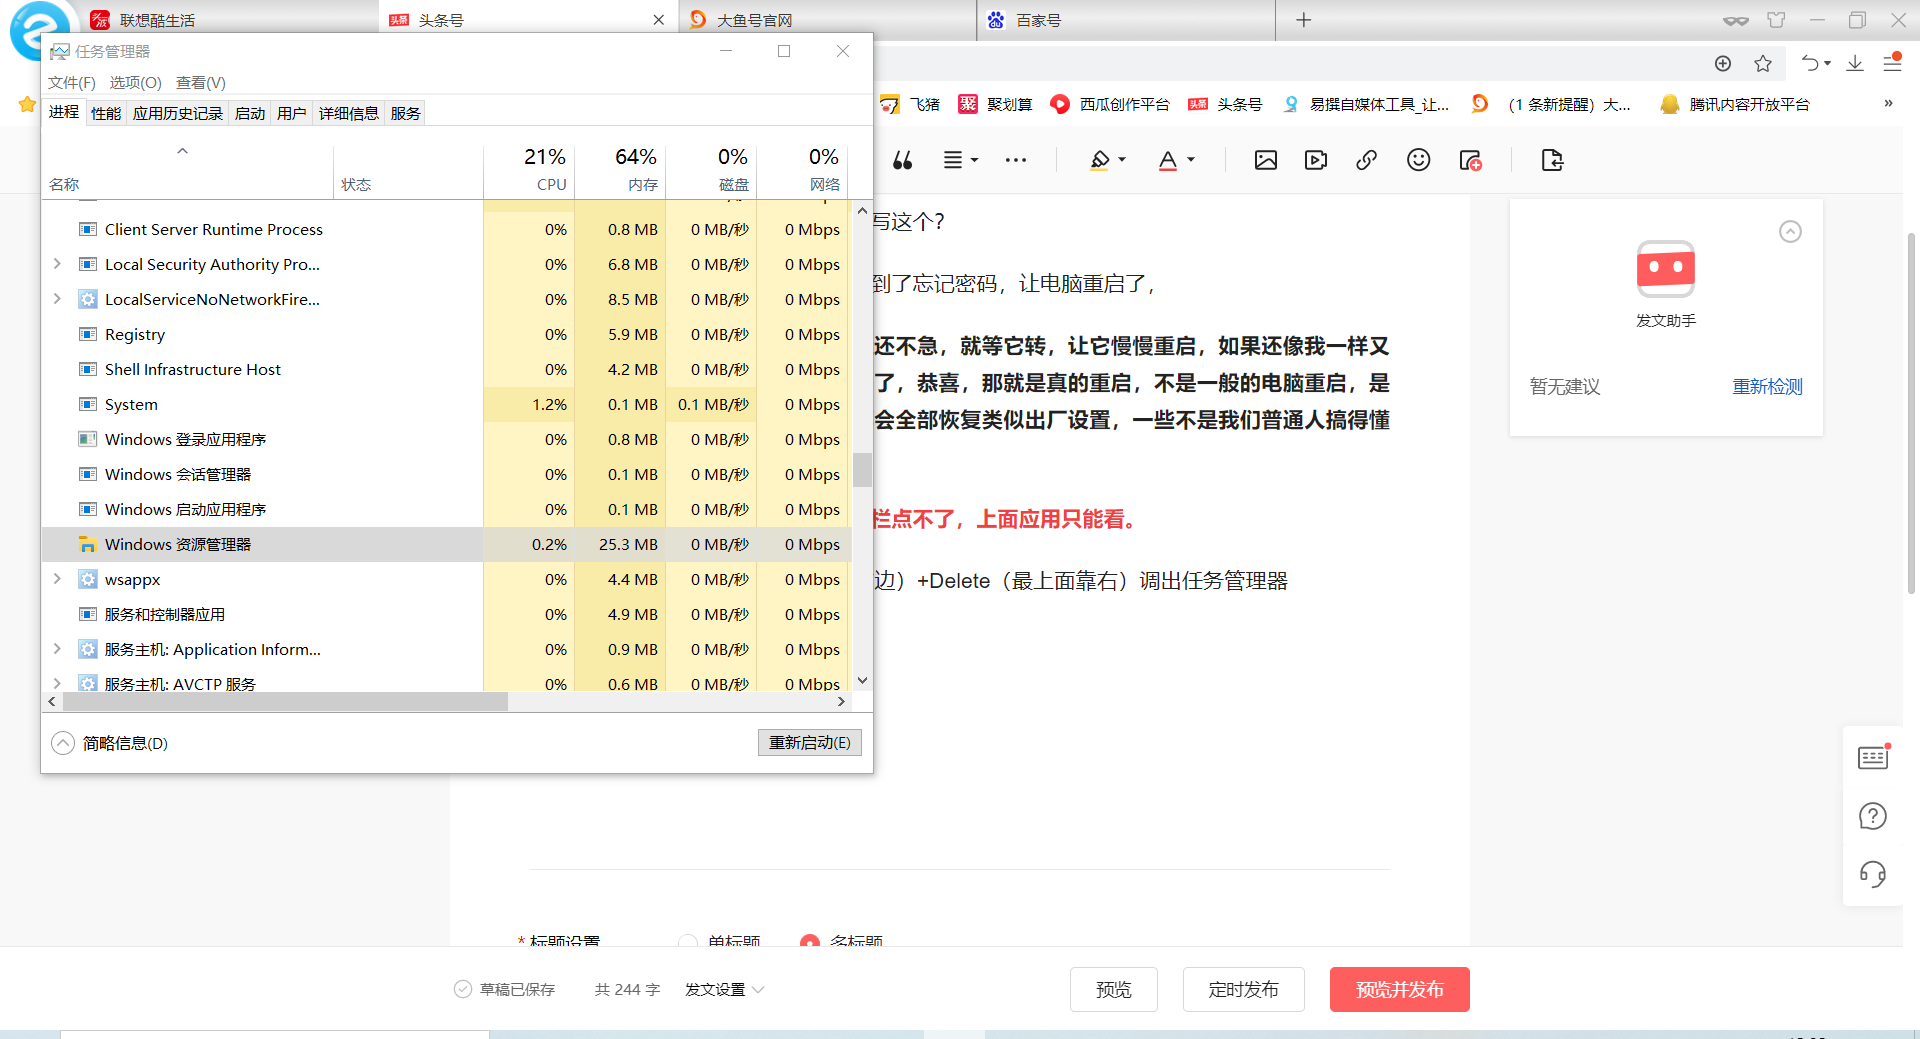
Task: Open the font color dropdown arrow
Action: click(x=1191, y=160)
